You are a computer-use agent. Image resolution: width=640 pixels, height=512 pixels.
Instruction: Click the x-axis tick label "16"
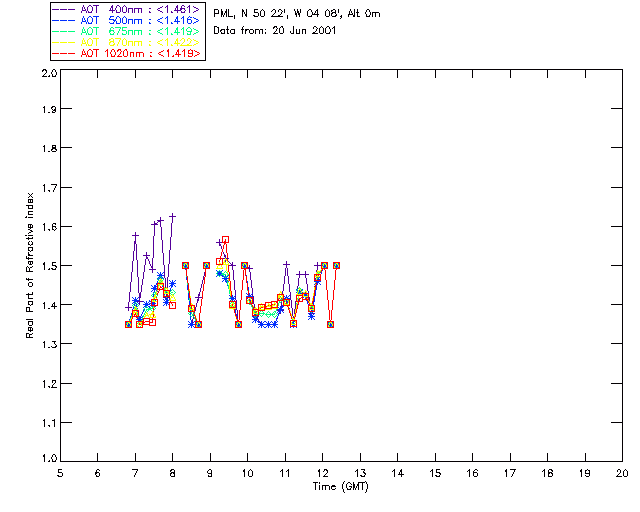click(x=472, y=473)
